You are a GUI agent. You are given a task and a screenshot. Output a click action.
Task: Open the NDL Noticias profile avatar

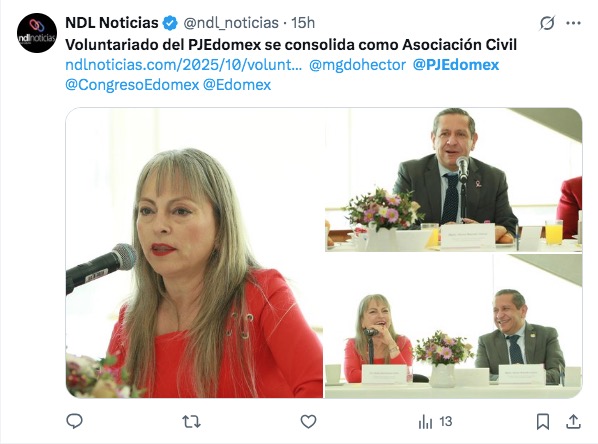tap(37, 33)
